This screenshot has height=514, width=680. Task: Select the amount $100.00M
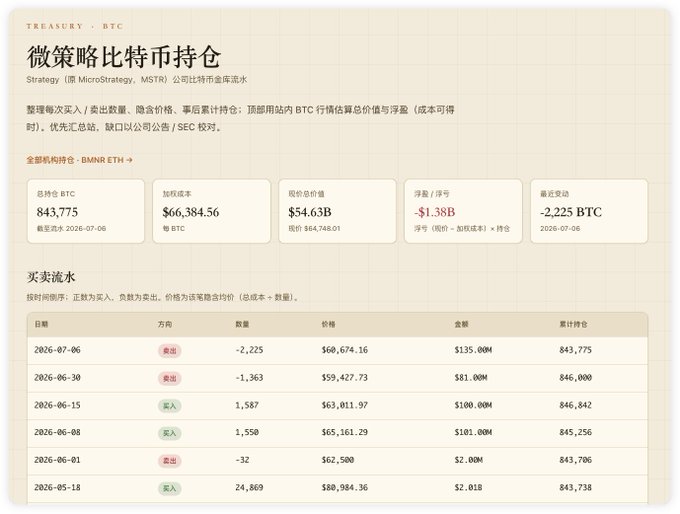(x=473, y=406)
